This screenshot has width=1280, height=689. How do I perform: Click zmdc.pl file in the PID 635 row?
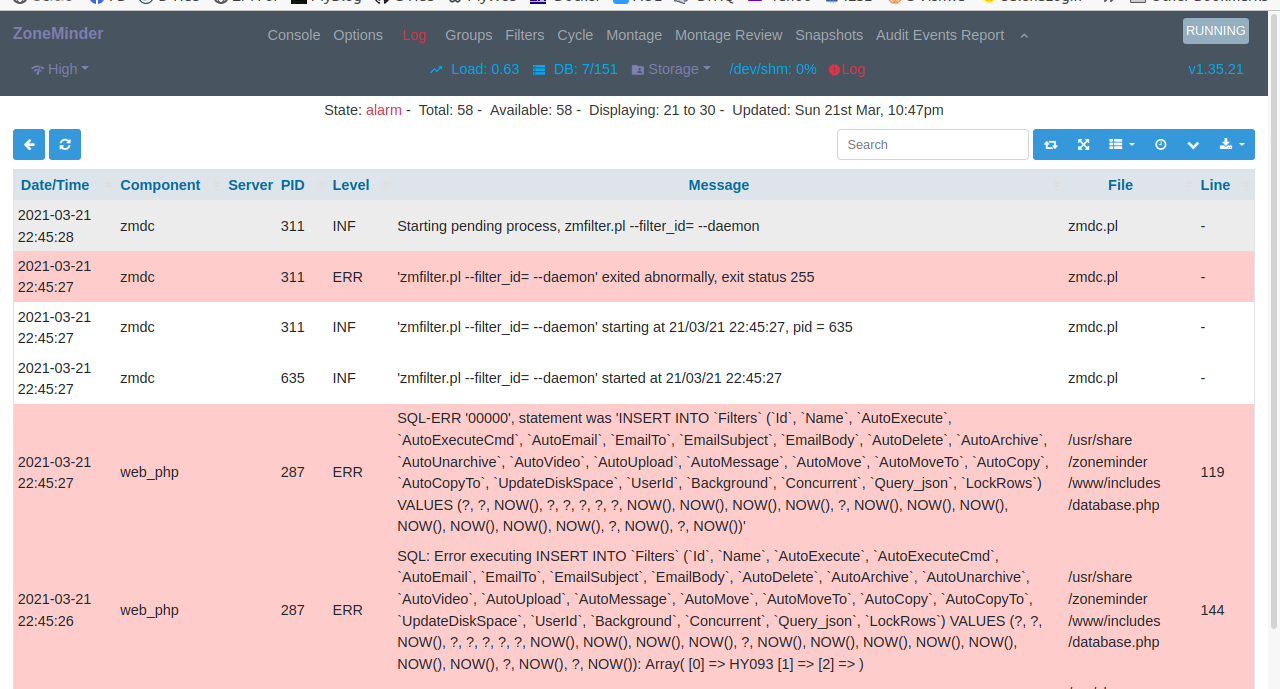(x=1093, y=378)
